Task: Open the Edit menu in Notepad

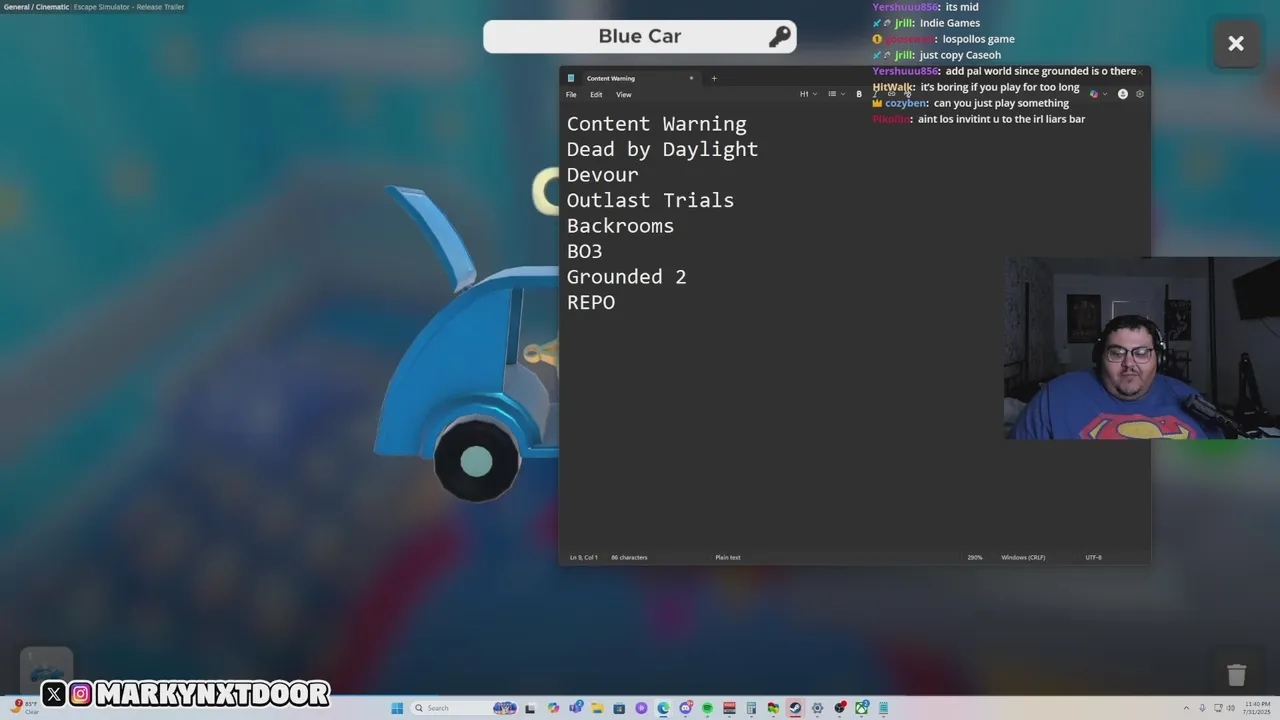Action: [x=596, y=94]
